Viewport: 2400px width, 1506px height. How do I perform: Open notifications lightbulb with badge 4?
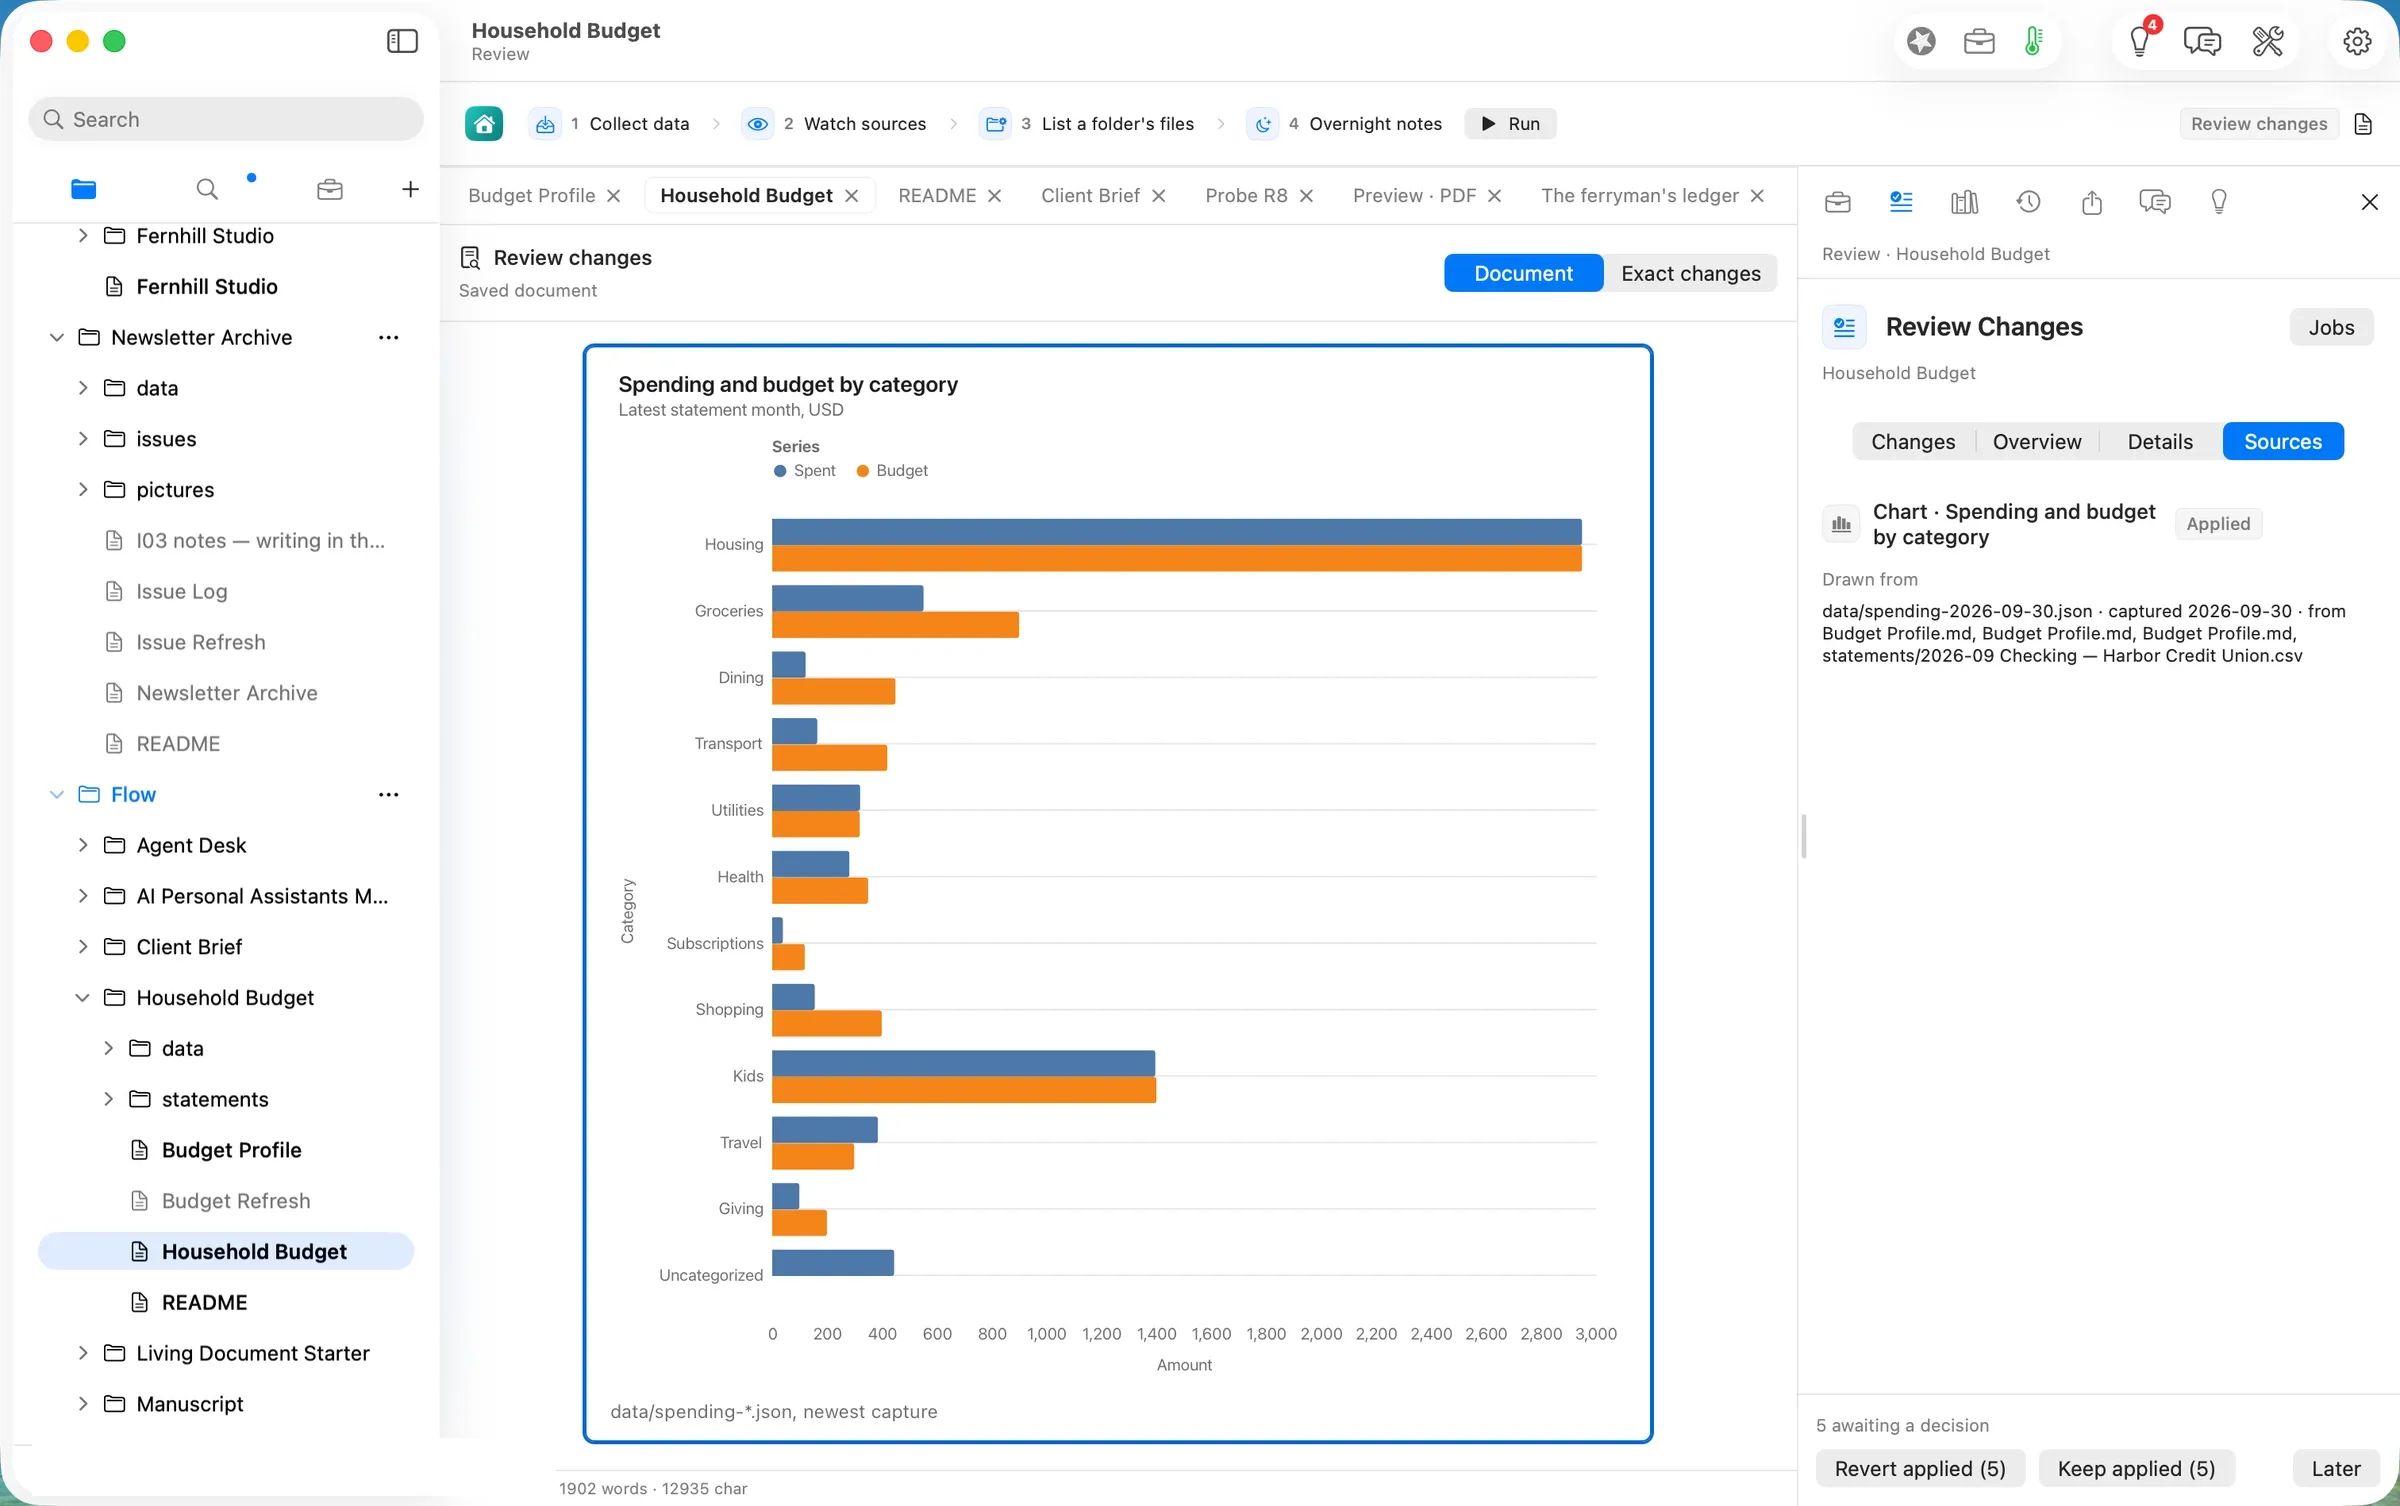pyautogui.click(x=2139, y=41)
